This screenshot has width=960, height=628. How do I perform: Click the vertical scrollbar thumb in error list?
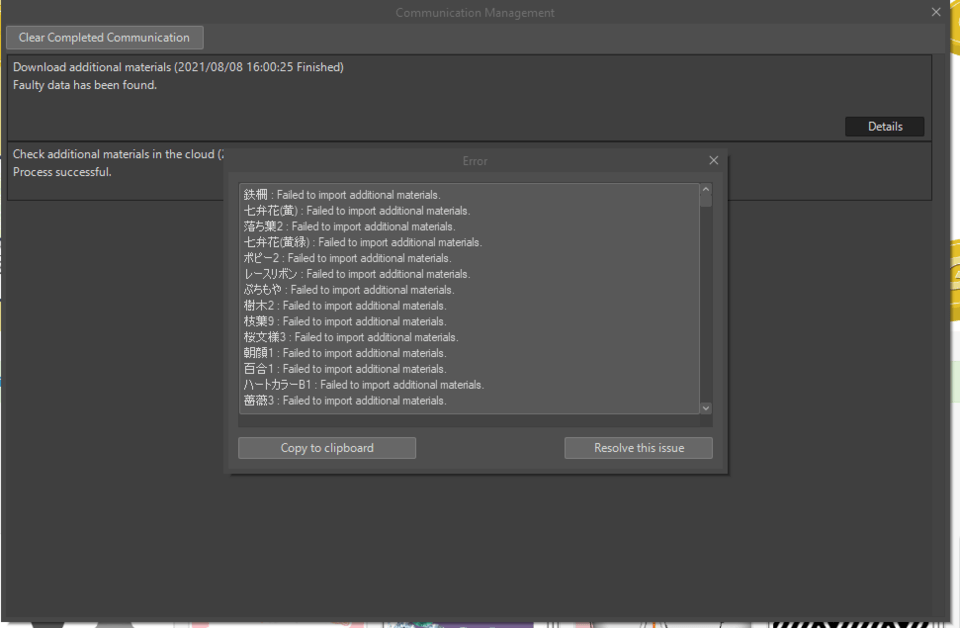click(x=706, y=201)
